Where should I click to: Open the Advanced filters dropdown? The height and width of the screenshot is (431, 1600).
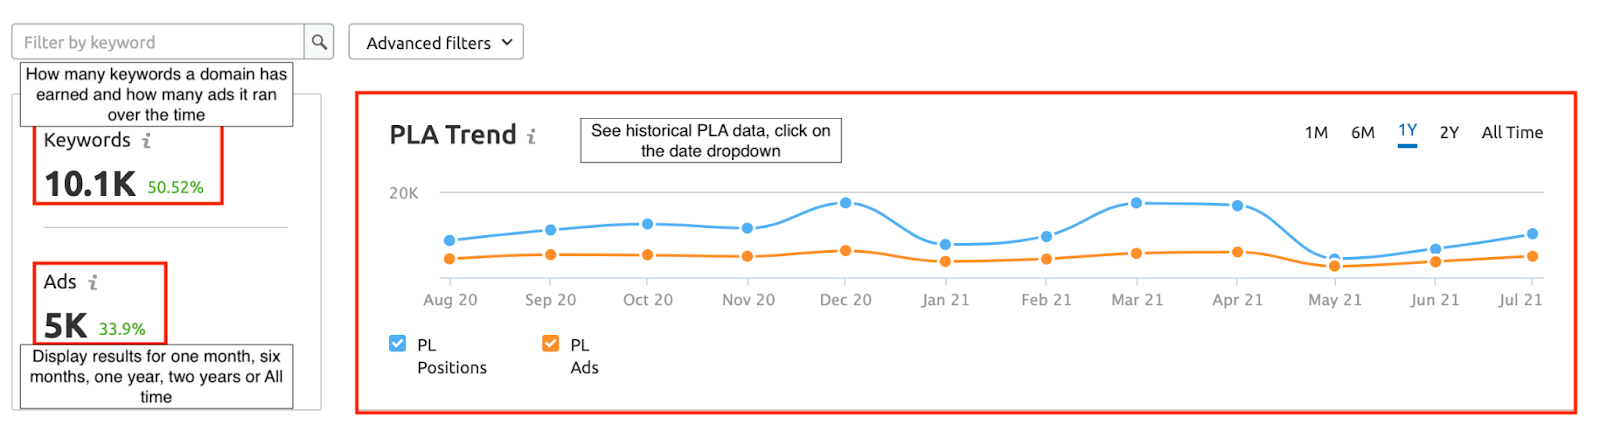436,42
